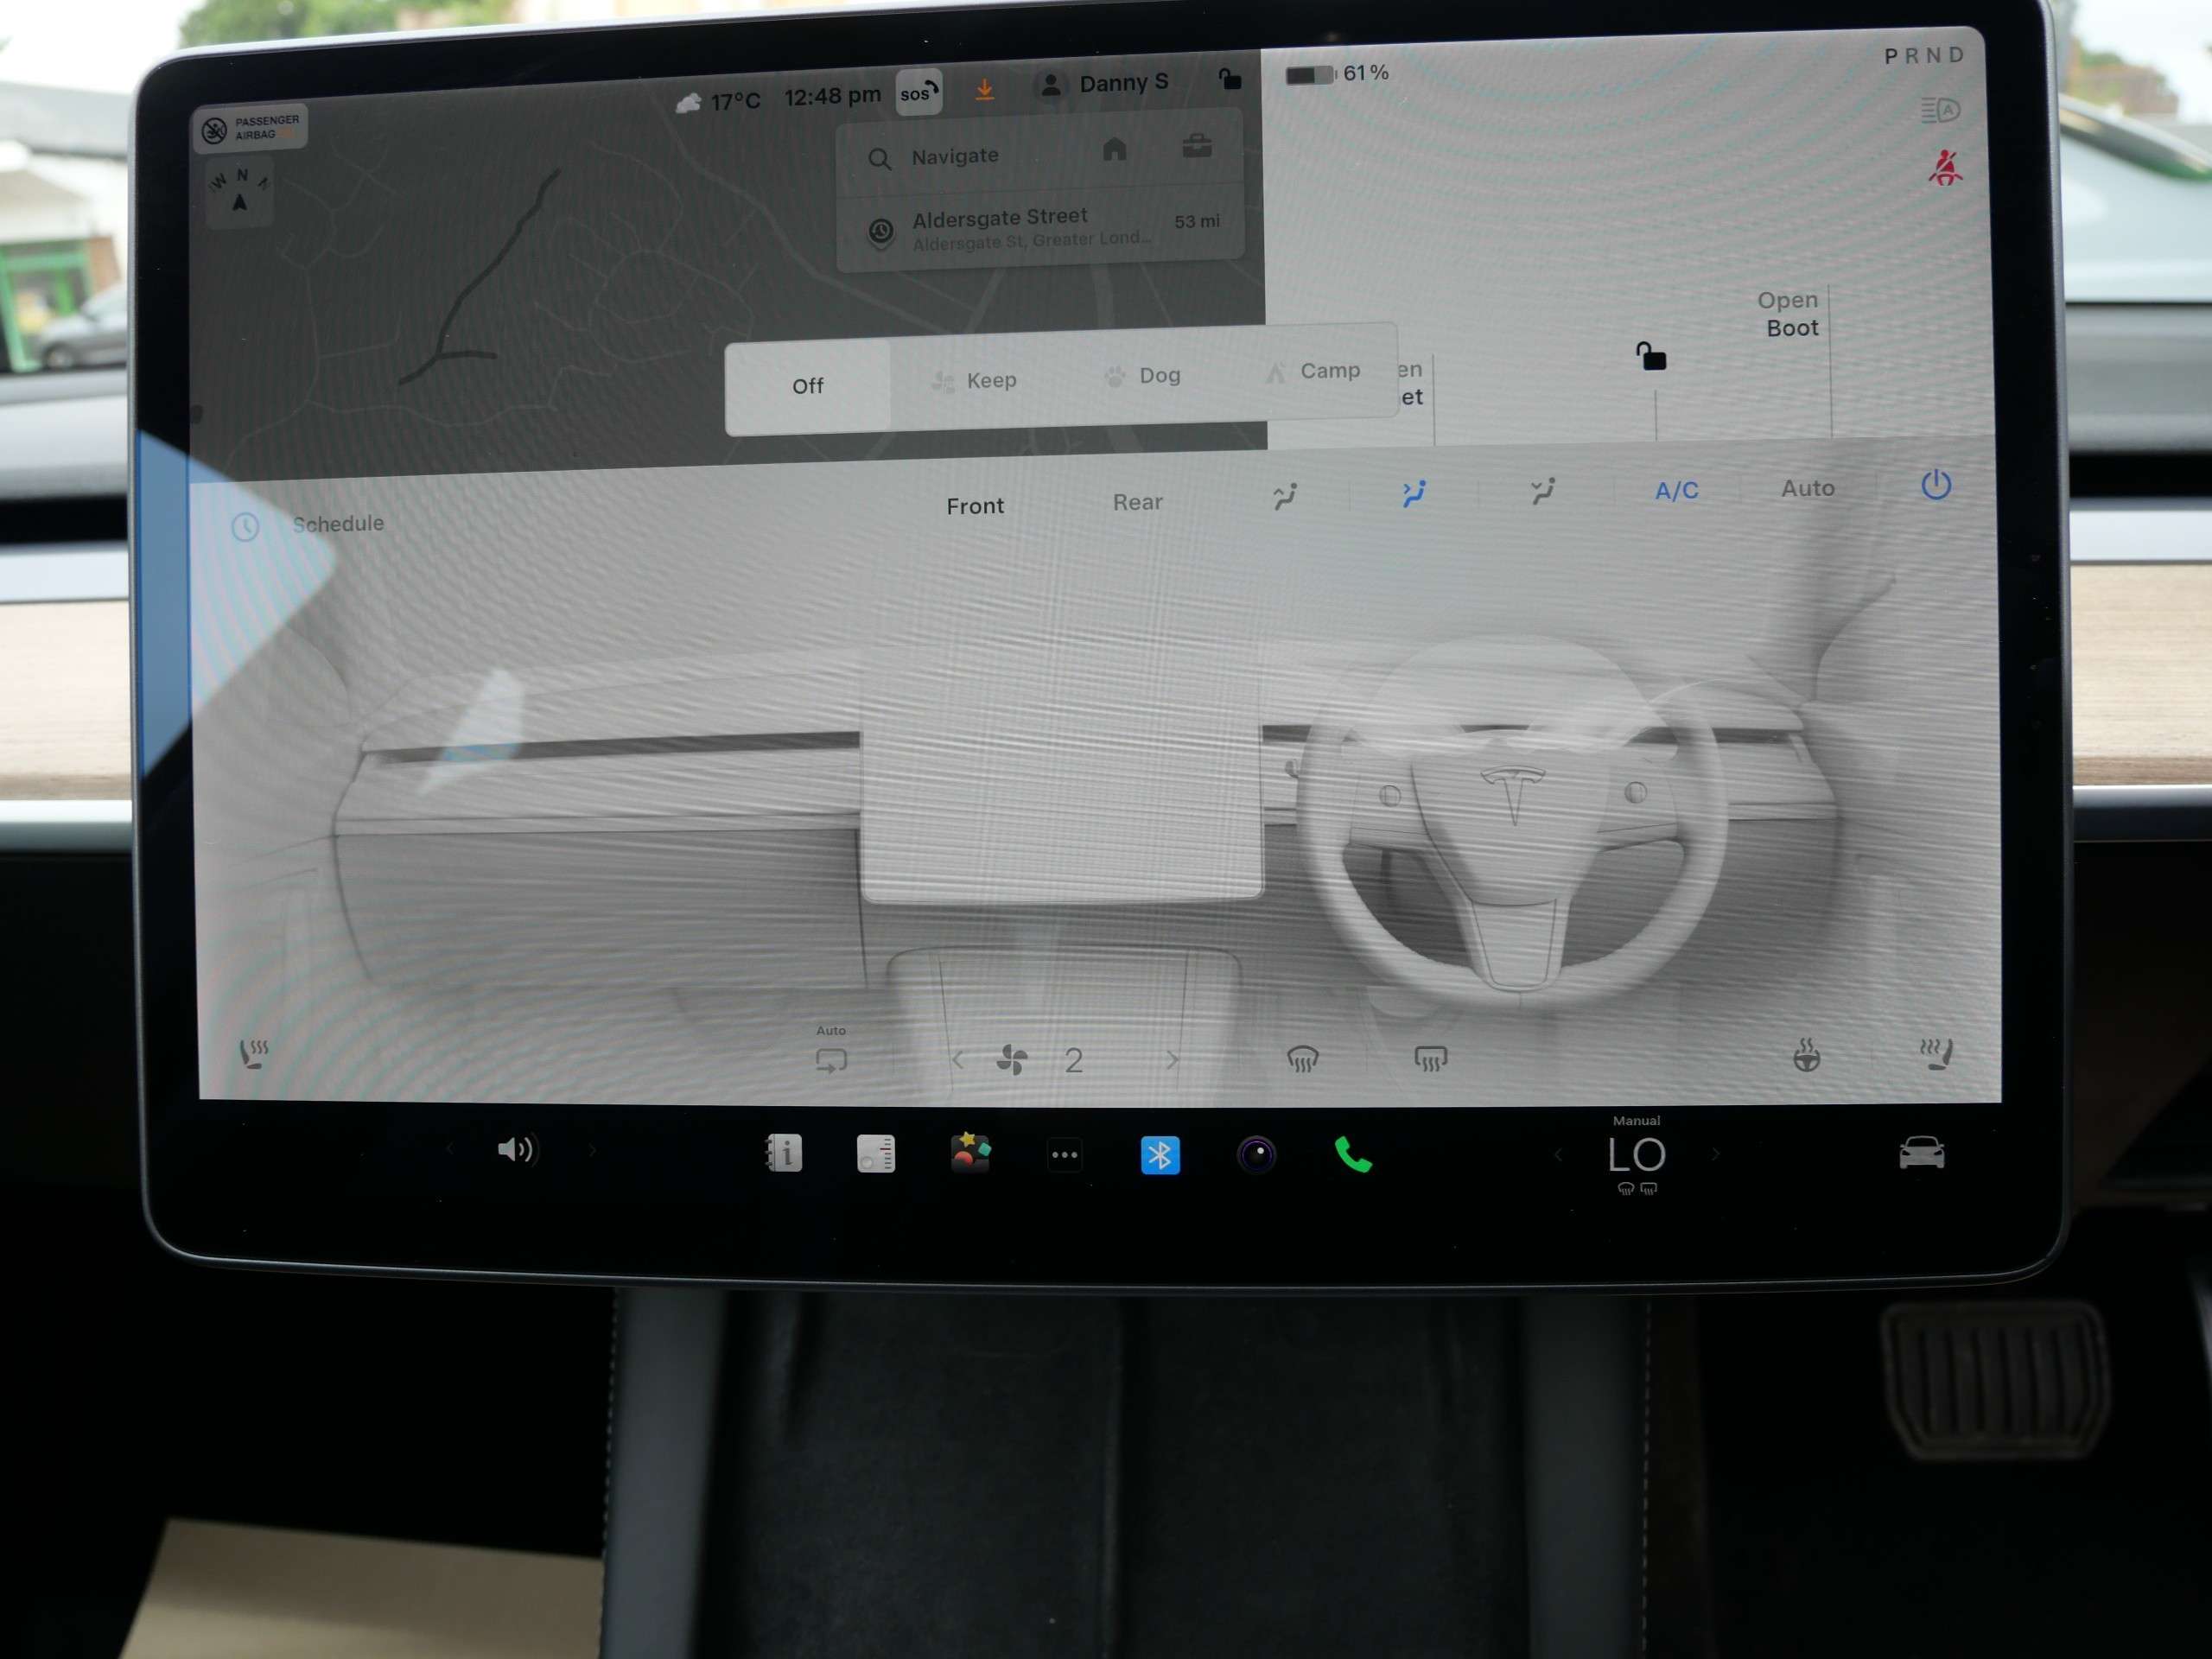The image size is (2212, 1659).
Task: Toggle front windshield defrost
Action: pyautogui.click(x=1302, y=1058)
